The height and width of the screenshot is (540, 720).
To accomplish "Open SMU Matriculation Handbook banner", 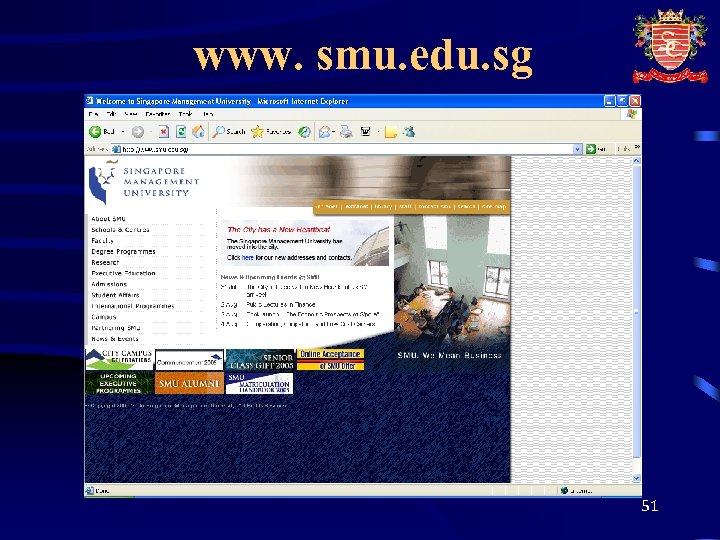I will tap(259, 383).
